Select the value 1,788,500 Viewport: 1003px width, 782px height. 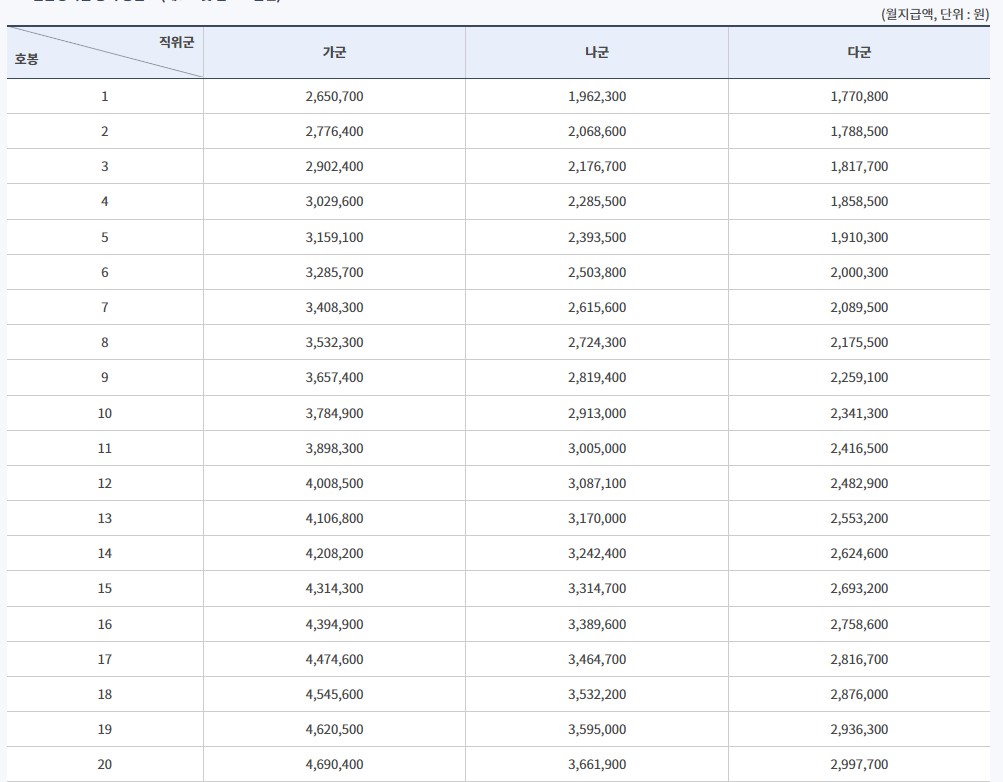click(x=859, y=132)
